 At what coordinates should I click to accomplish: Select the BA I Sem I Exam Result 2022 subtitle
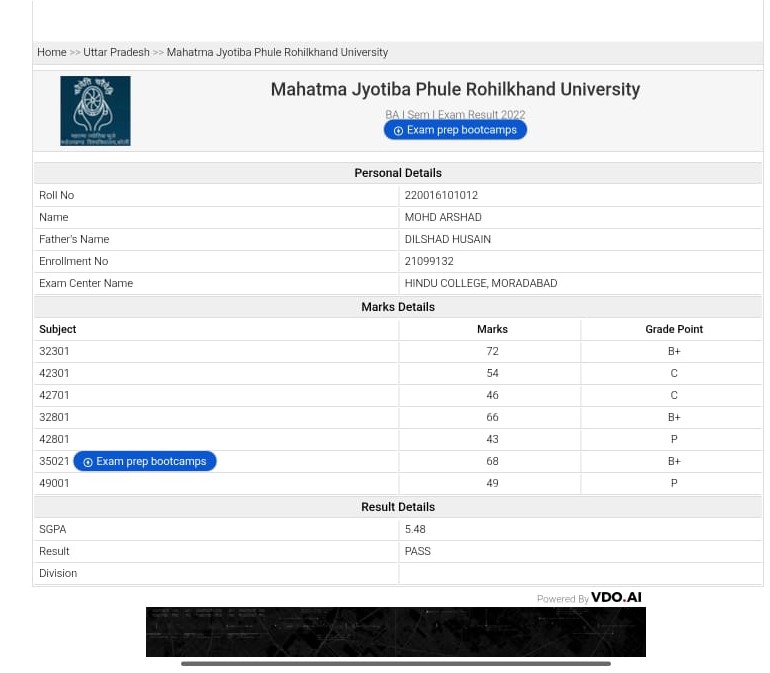click(x=455, y=114)
